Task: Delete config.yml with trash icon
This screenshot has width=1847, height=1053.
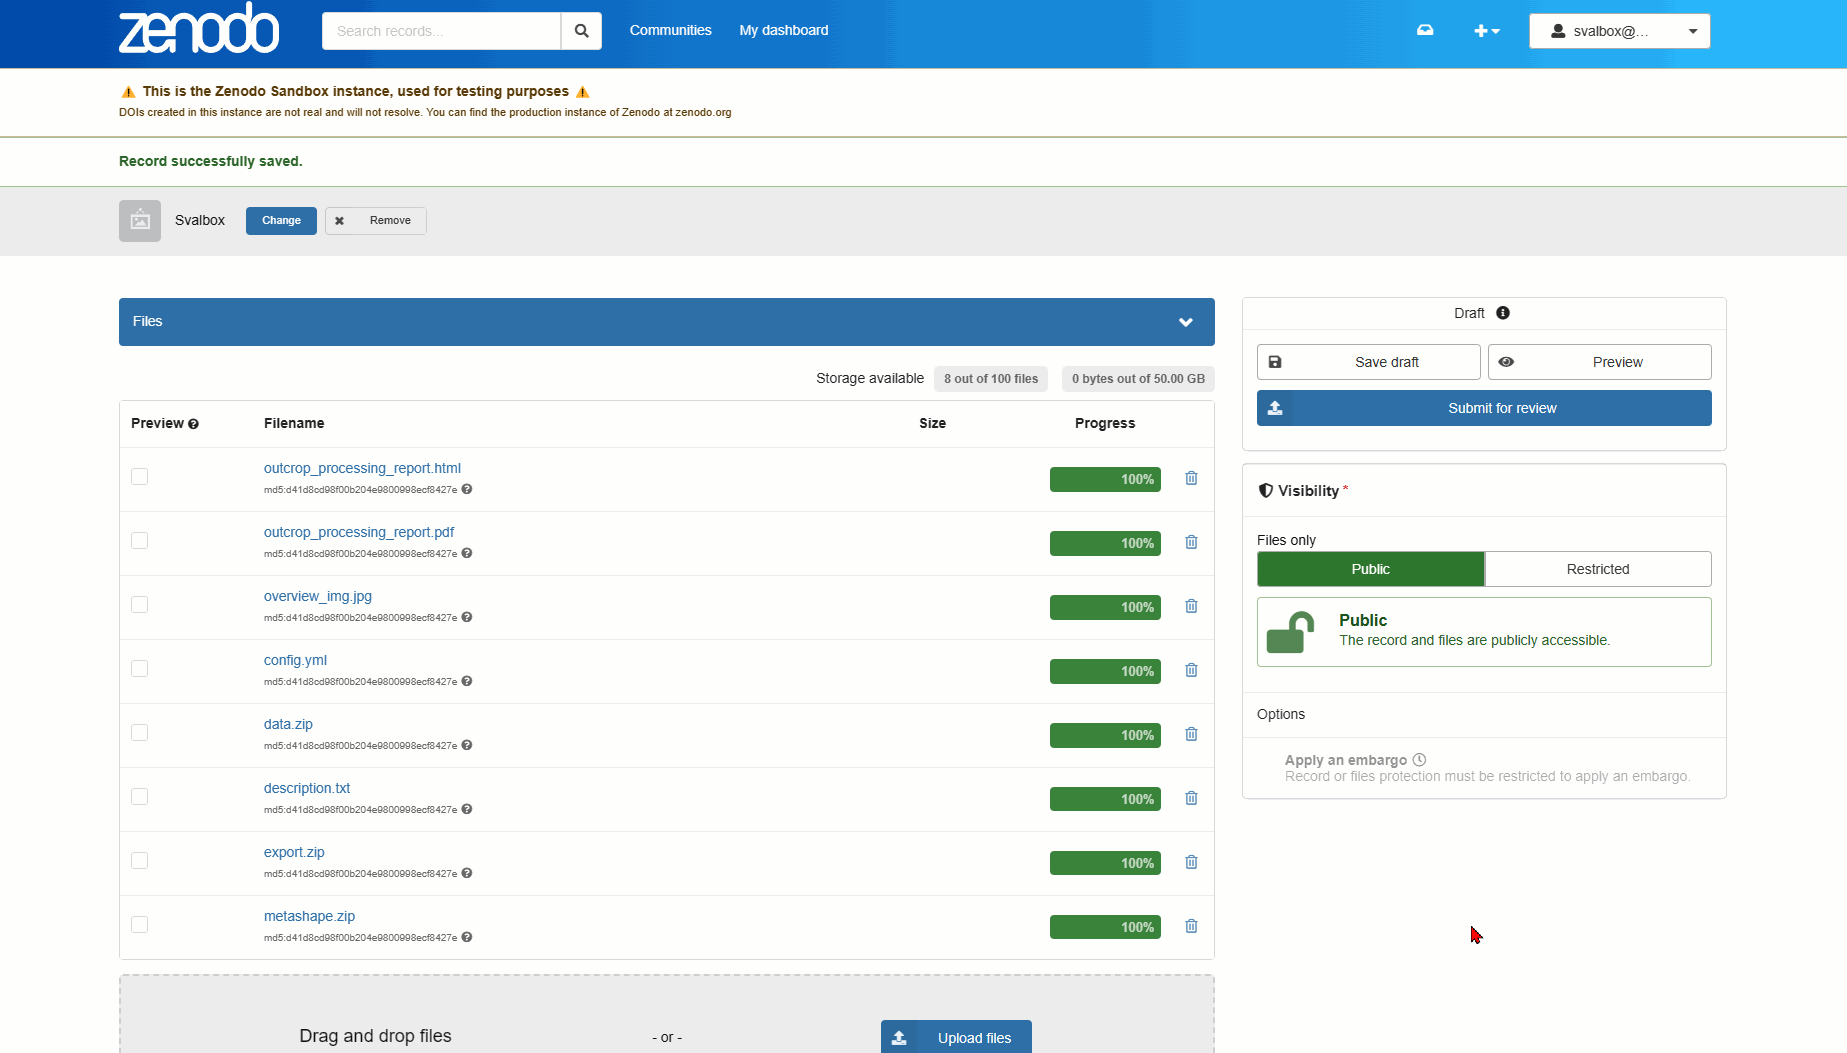Action: pyautogui.click(x=1191, y=670)
